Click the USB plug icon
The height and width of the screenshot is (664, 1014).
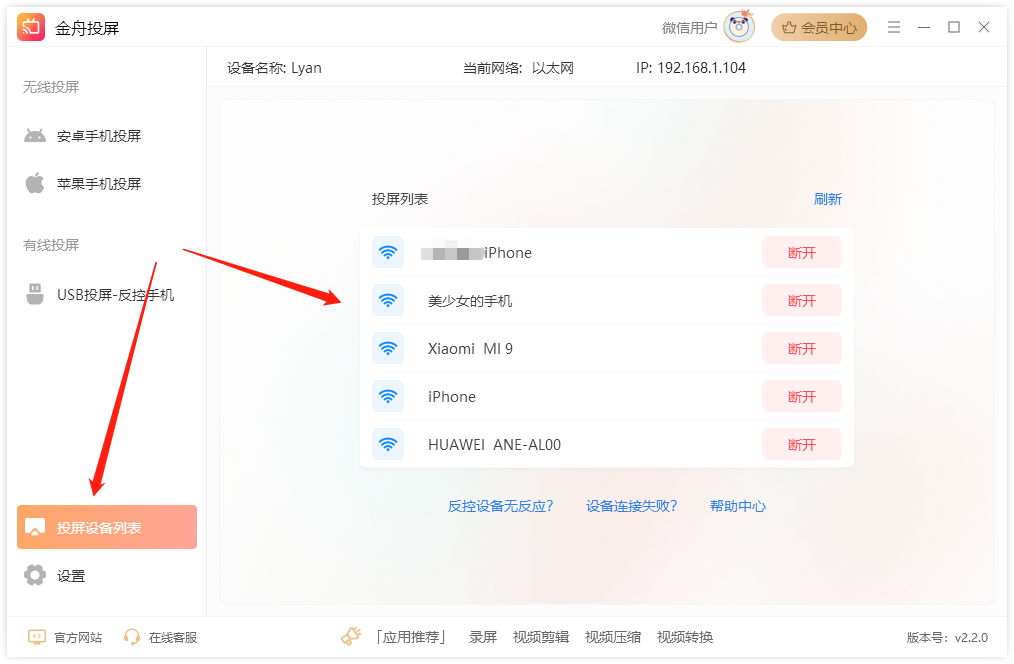click(x=35, y=294)
